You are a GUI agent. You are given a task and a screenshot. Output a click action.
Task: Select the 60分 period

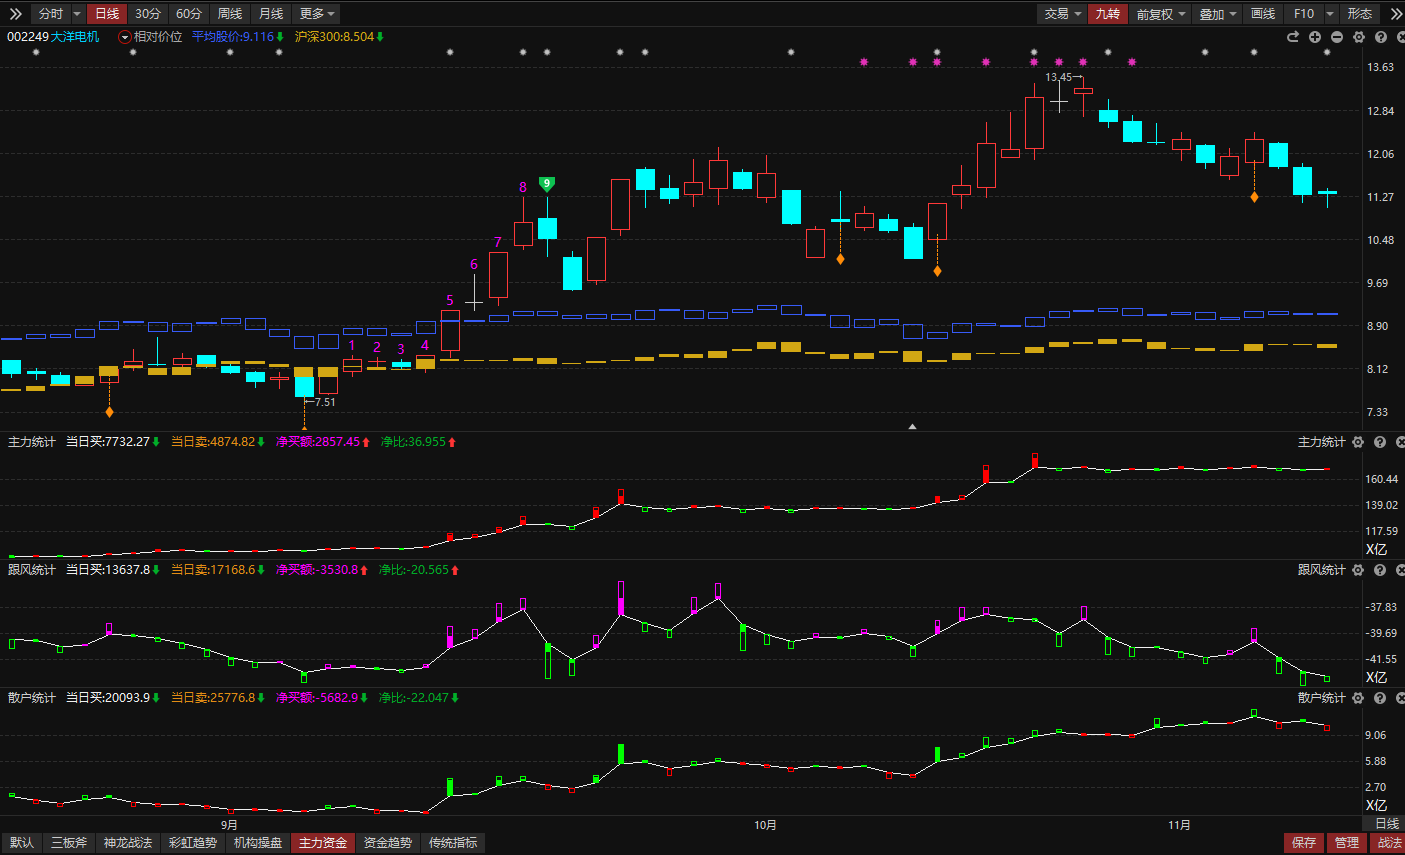pyautogui.click(x=189, y=14)
